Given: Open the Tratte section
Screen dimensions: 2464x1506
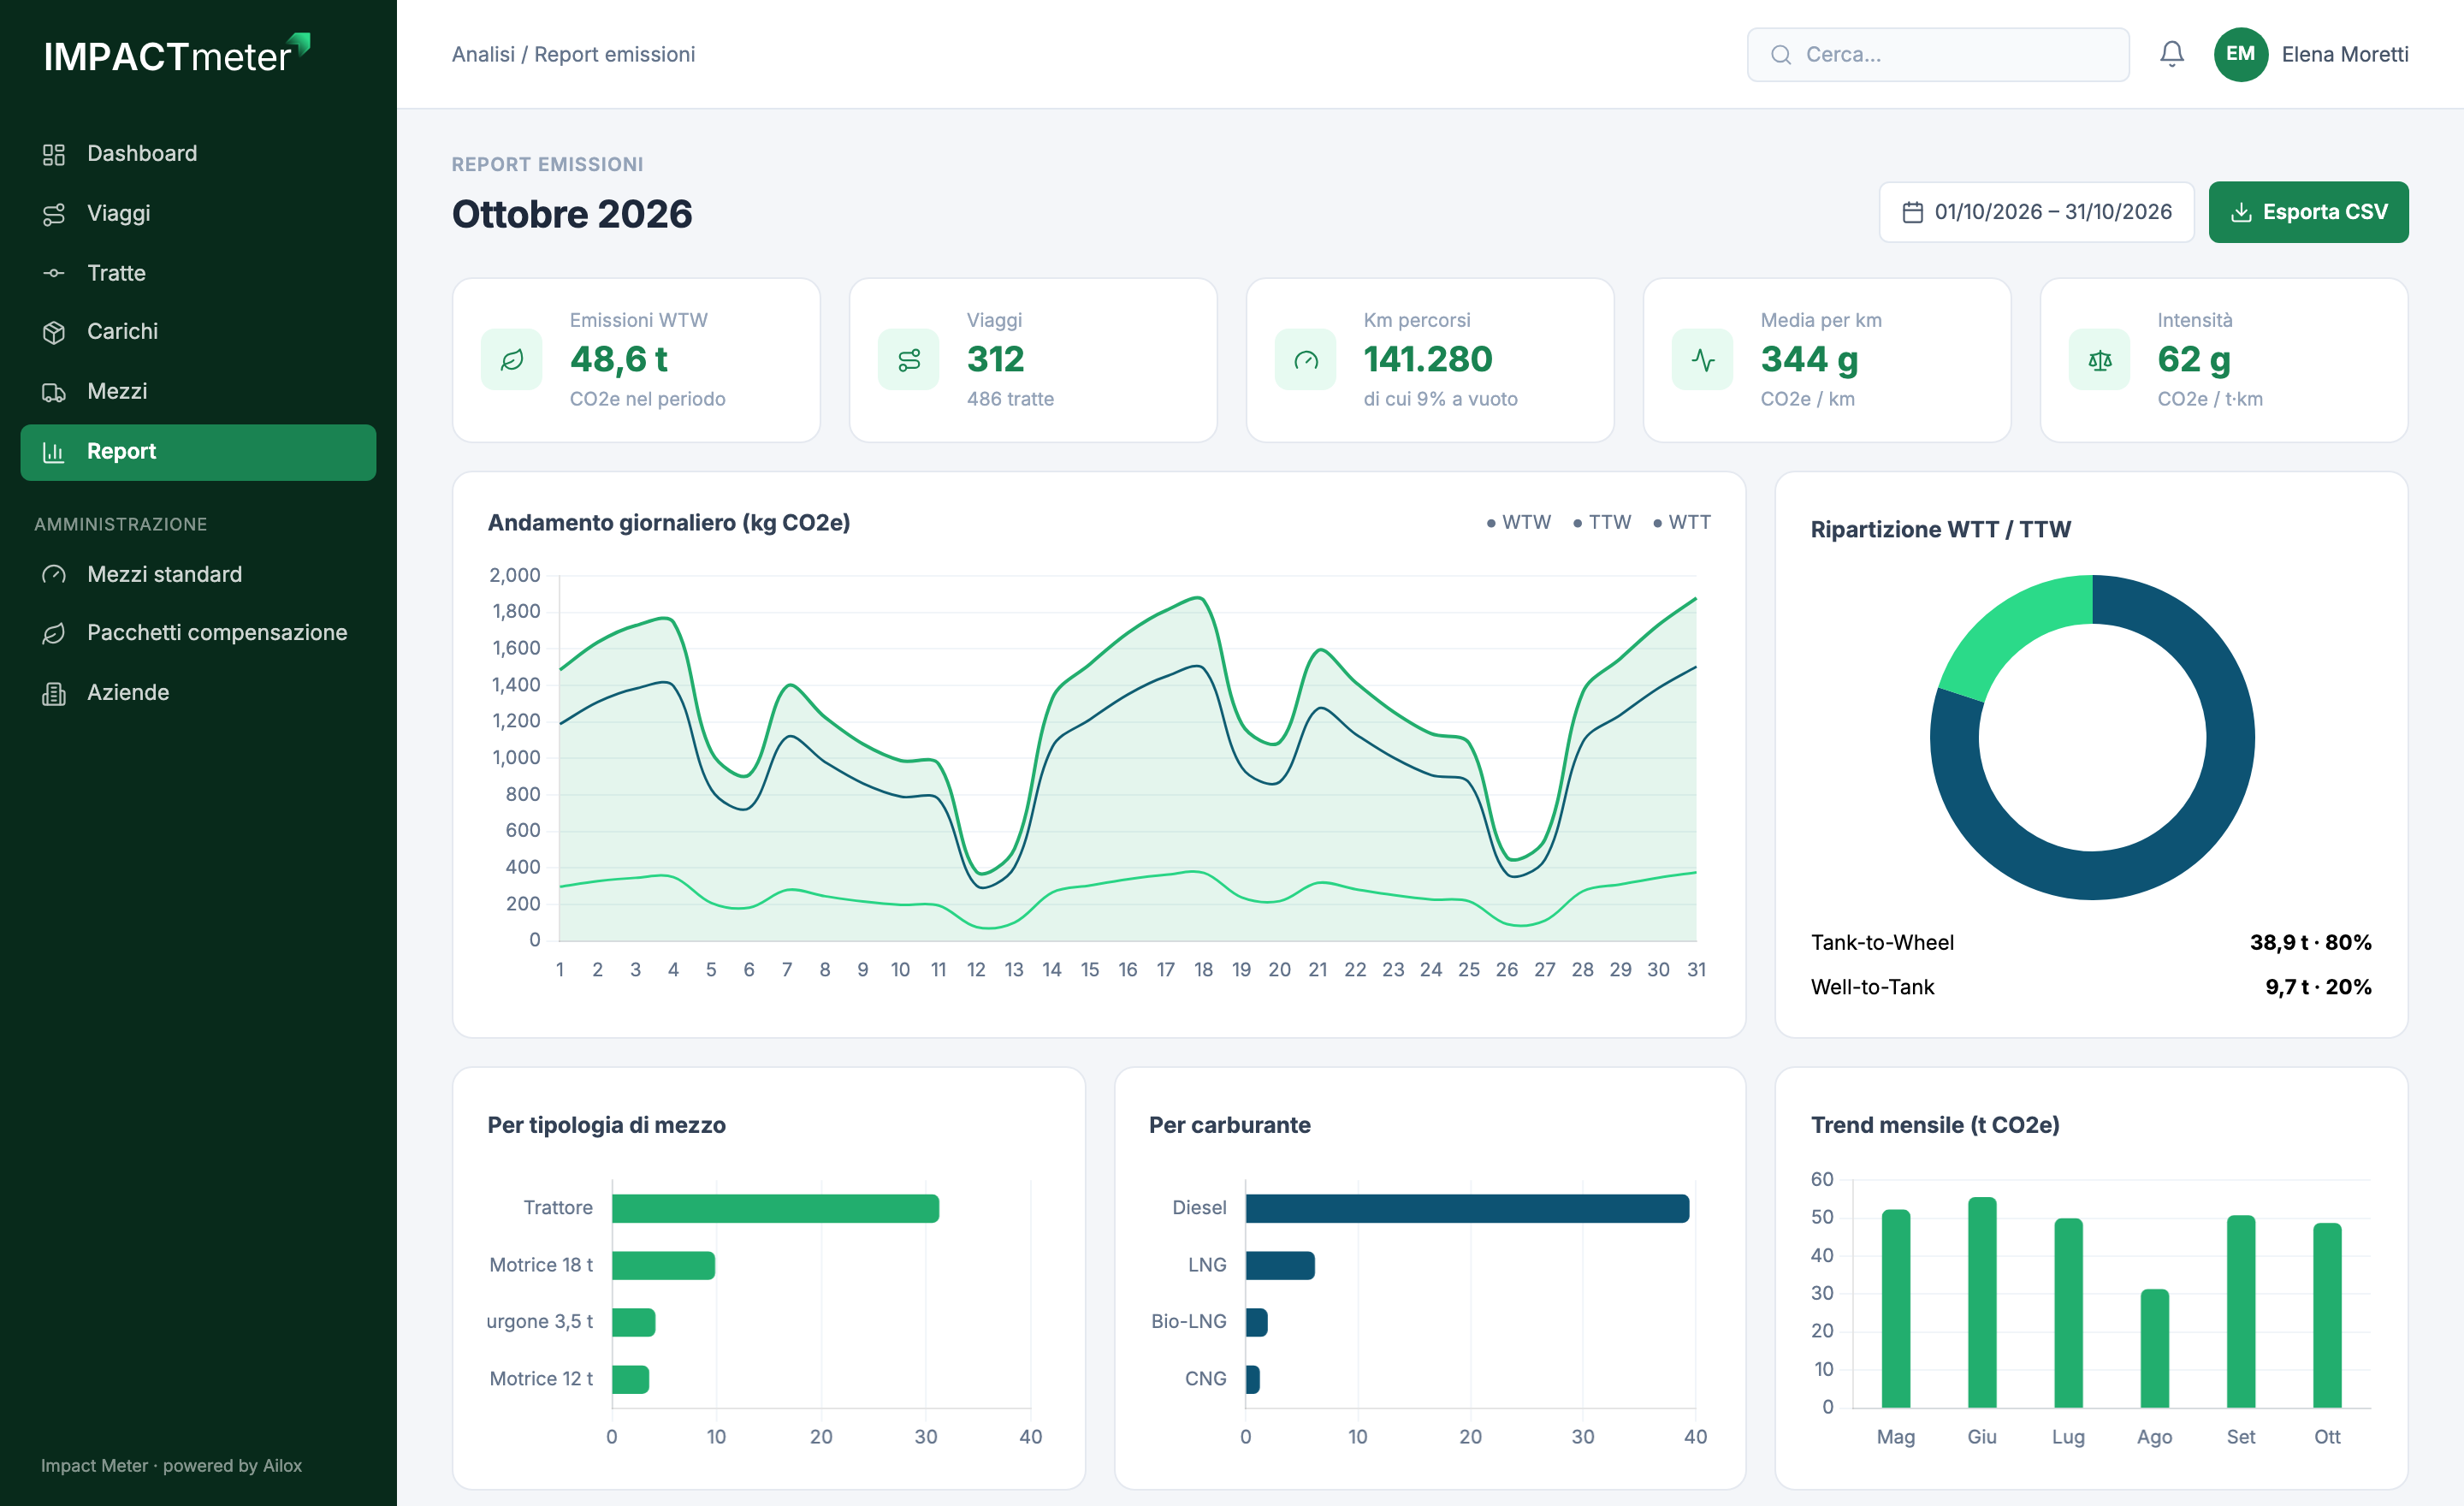Looking at the screenshot, I should click(x=198, y=272).
